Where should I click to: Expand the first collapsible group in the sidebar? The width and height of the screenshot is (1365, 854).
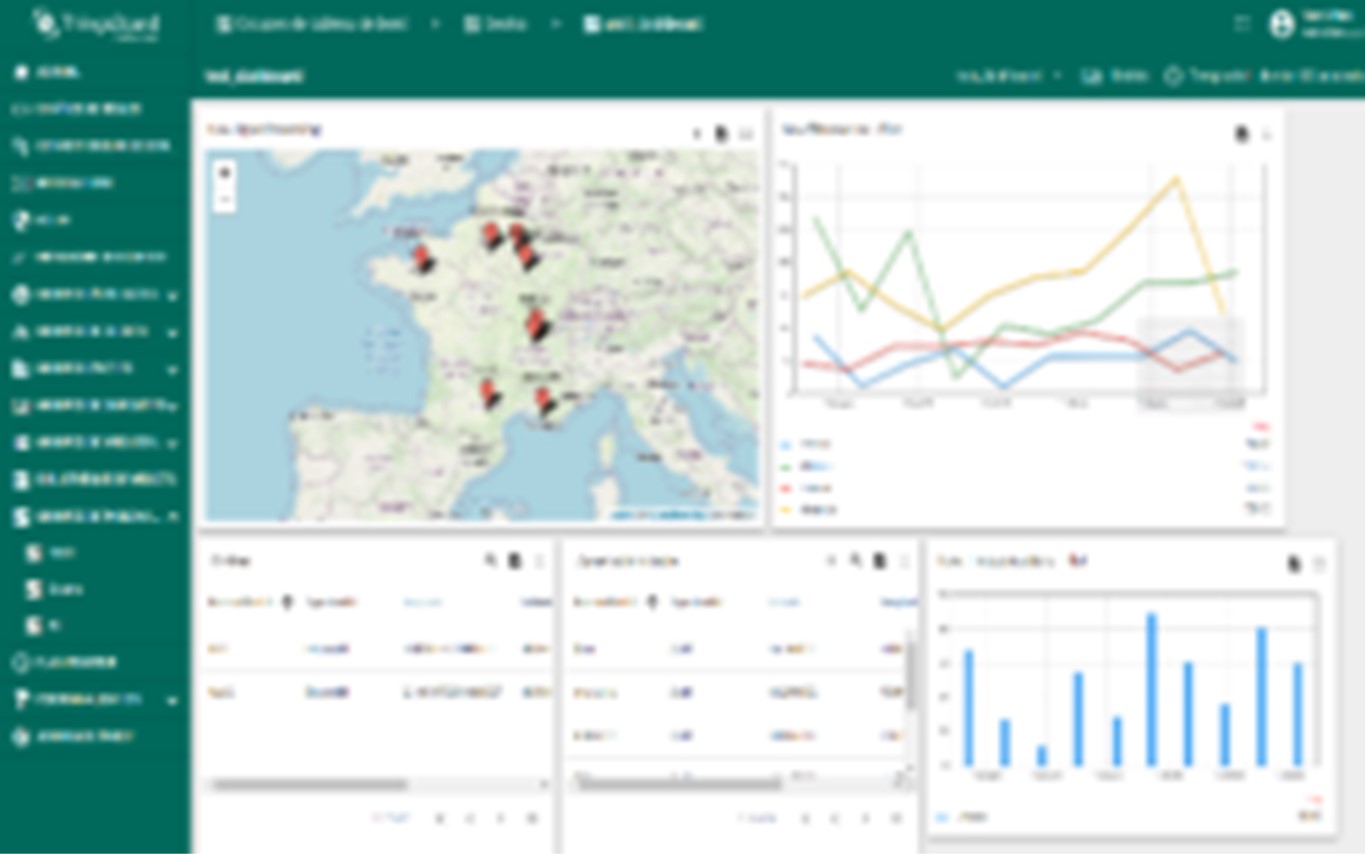coord(172,296)
